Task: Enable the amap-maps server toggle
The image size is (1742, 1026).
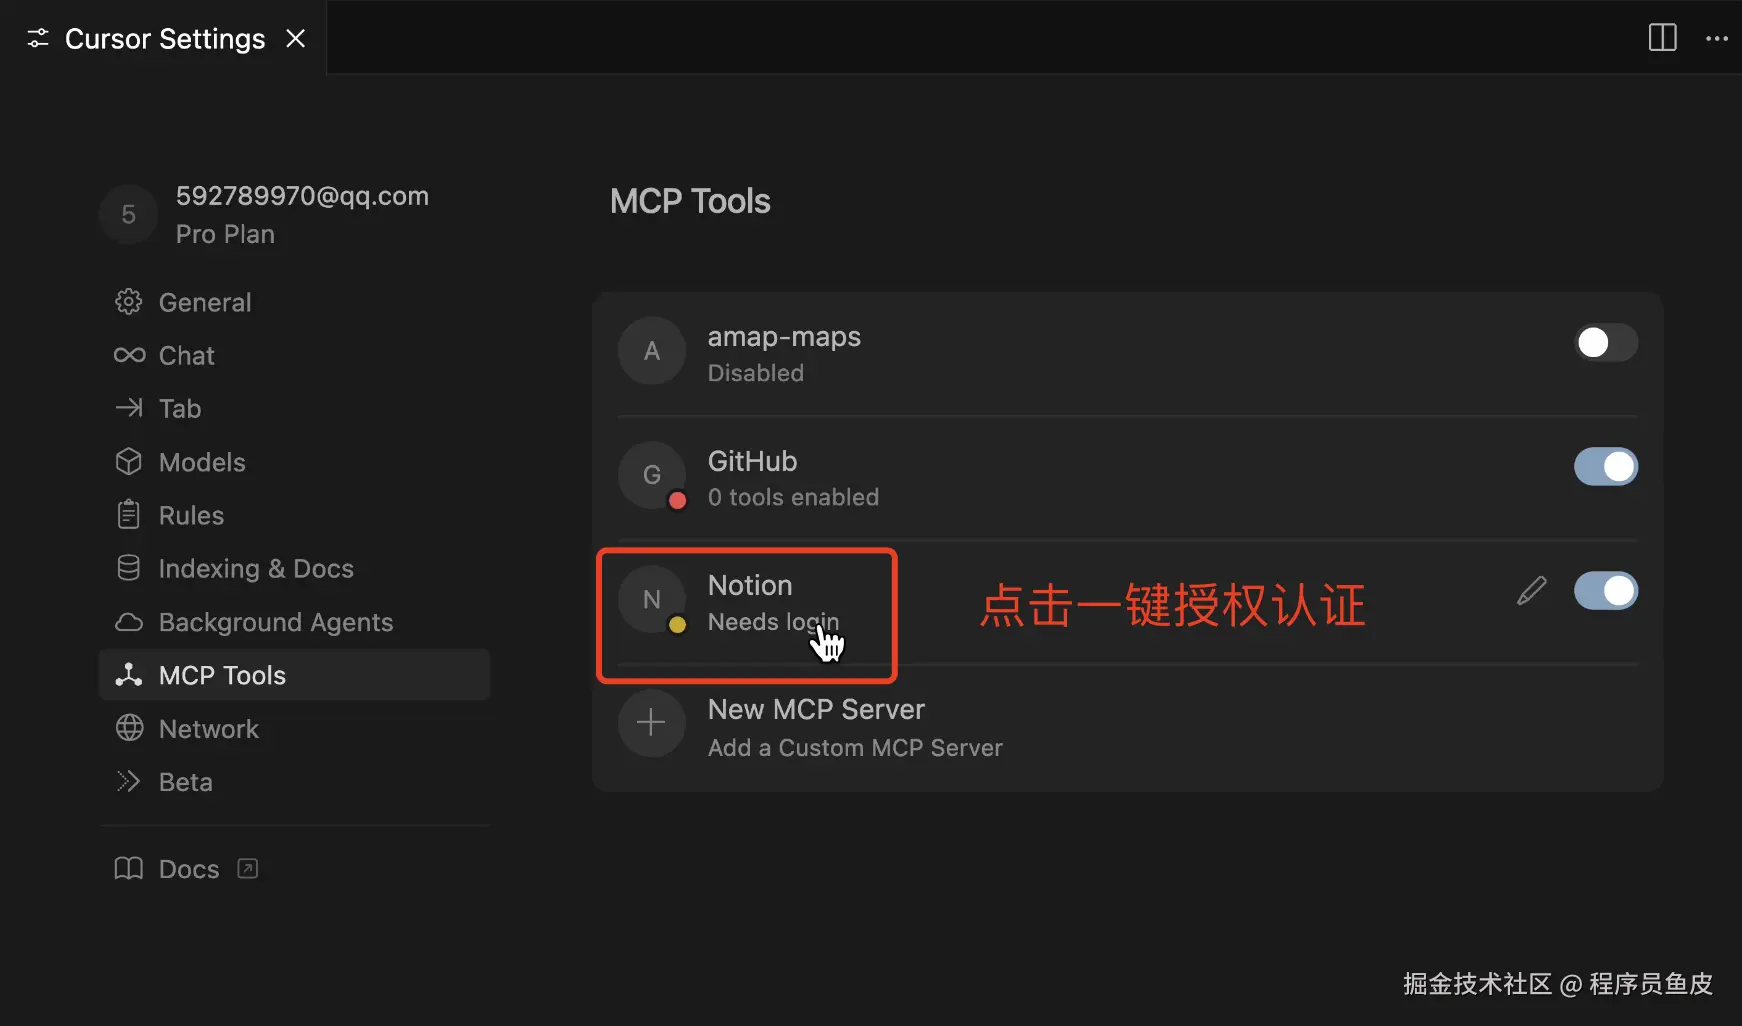Action: 1606,342
